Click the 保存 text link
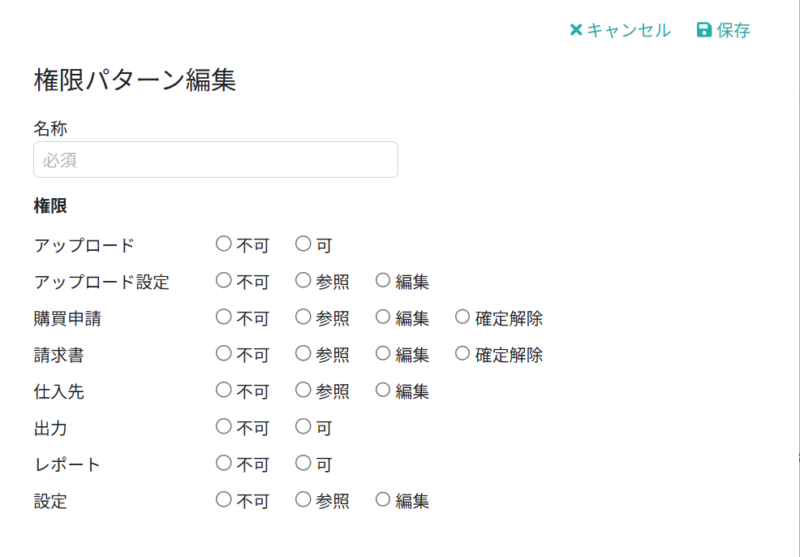Viewport: 800px width, 557px height. pos(733,30)
